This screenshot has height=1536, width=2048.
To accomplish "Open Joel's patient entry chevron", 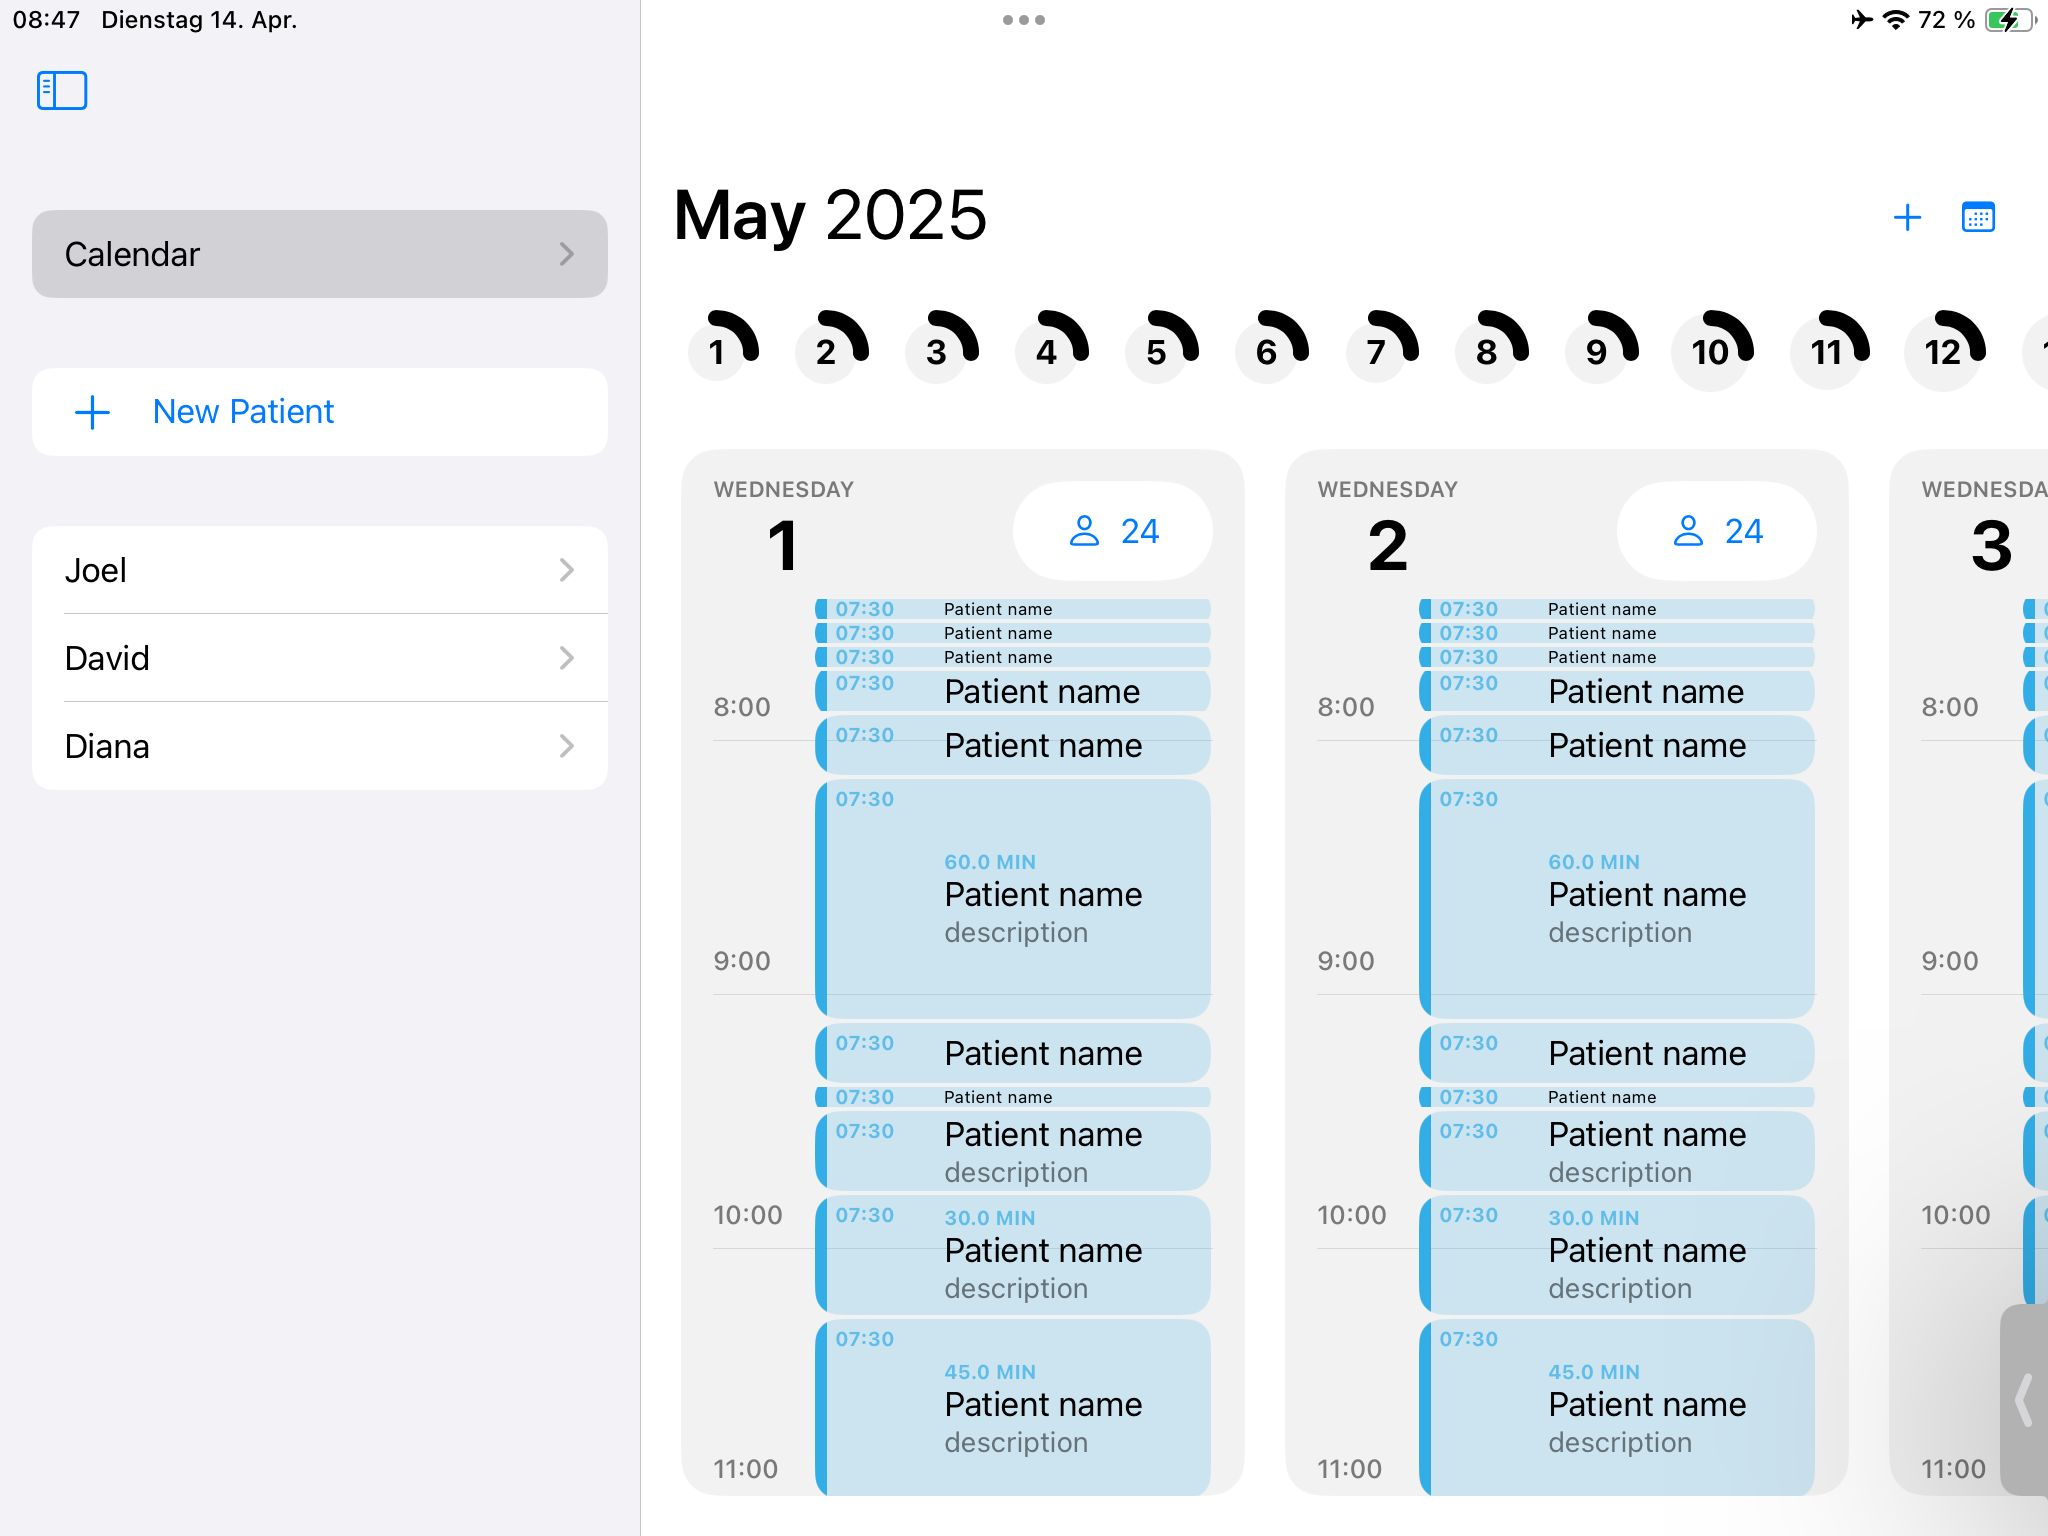I will [567, 570].
